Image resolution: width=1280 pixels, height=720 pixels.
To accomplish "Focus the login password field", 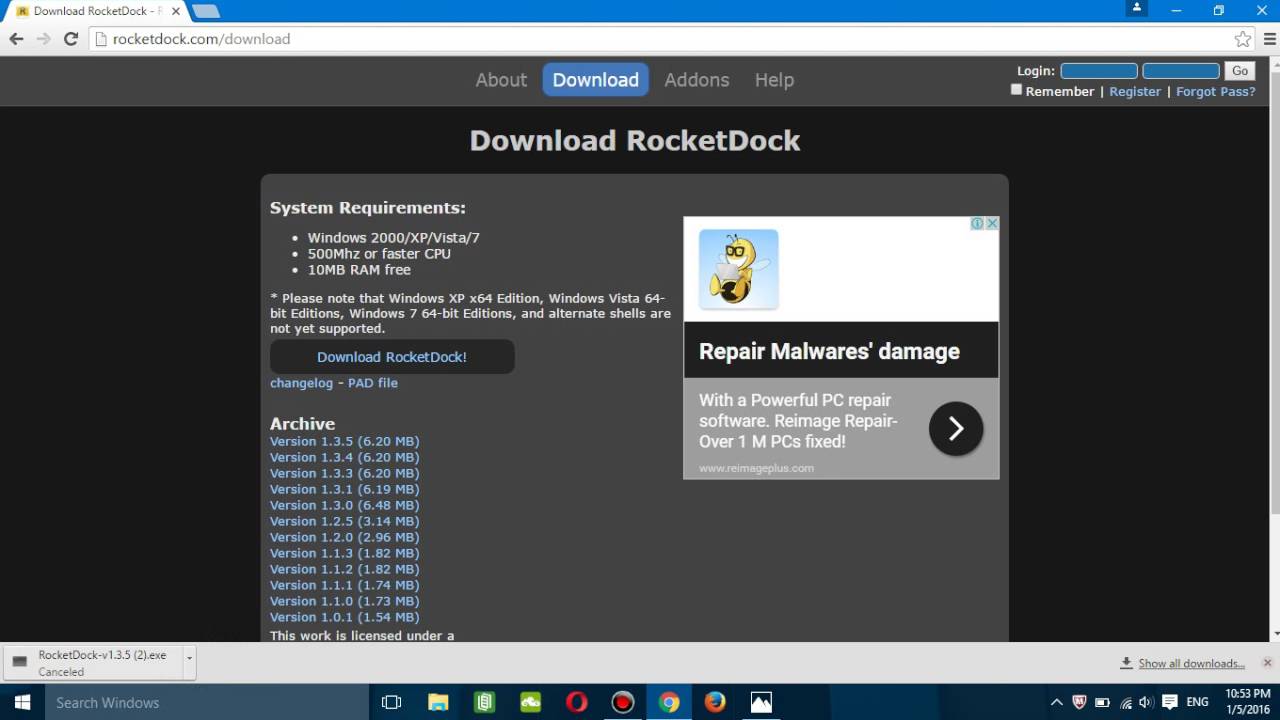I will tap(1181, 71).
